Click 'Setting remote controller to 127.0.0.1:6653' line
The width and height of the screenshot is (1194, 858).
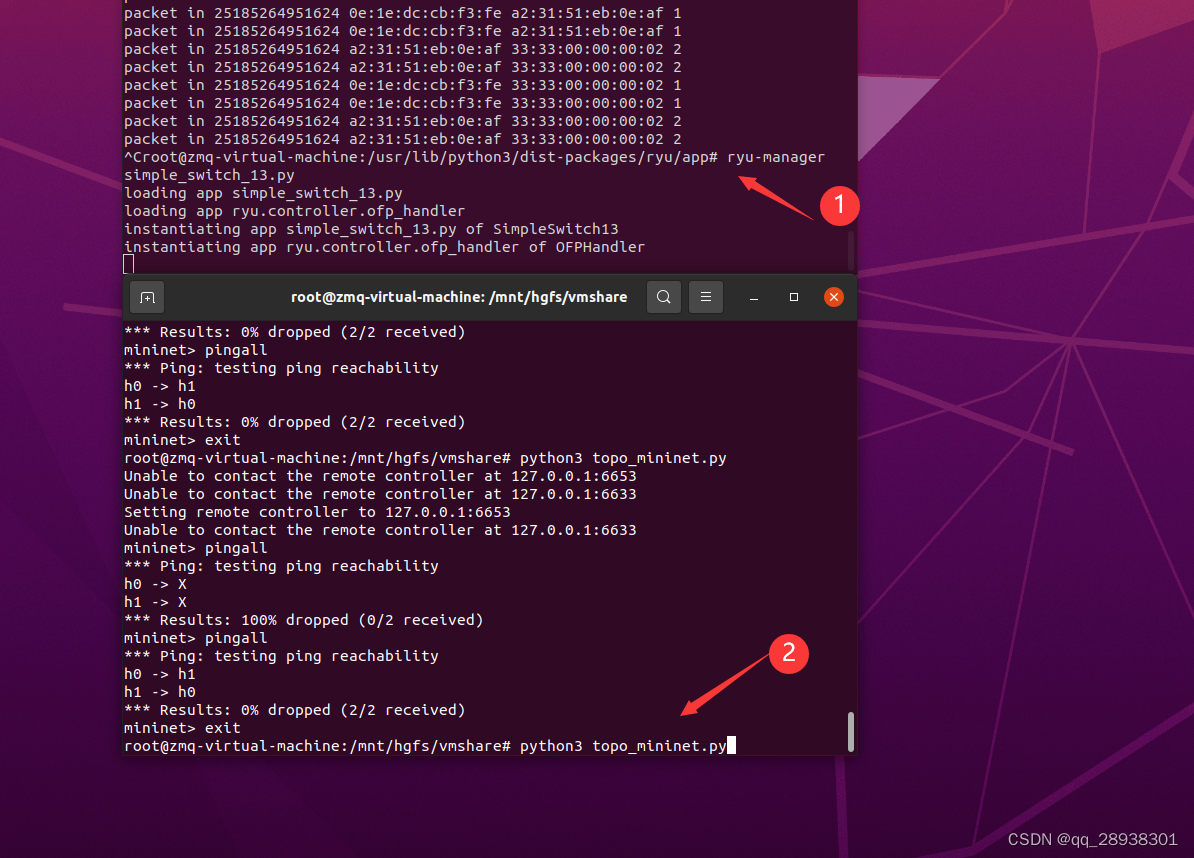317,512
